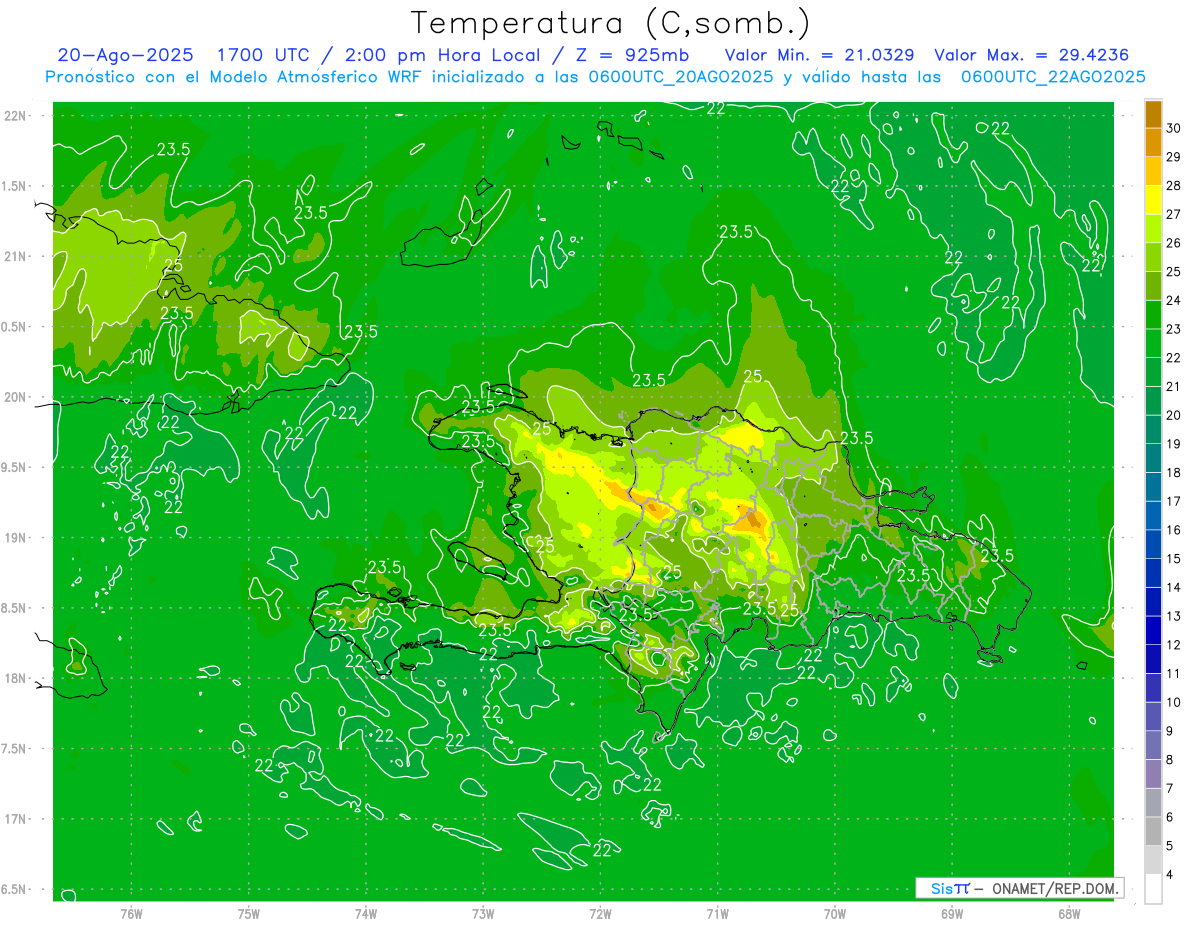Click the colorbar swatch between 29 and 30
The image size is (1200, 927).
click(1154, 142)
